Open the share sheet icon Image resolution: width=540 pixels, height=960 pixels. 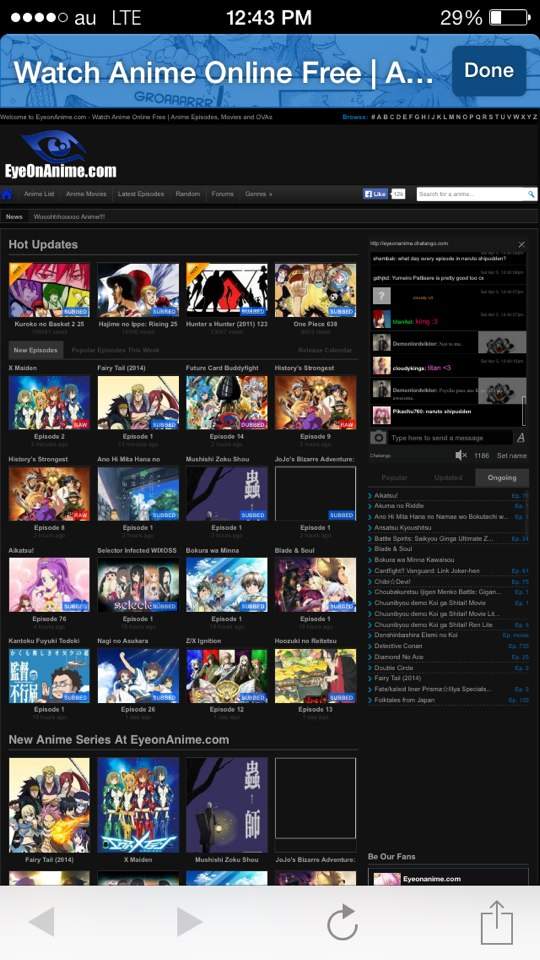point(497,921)
